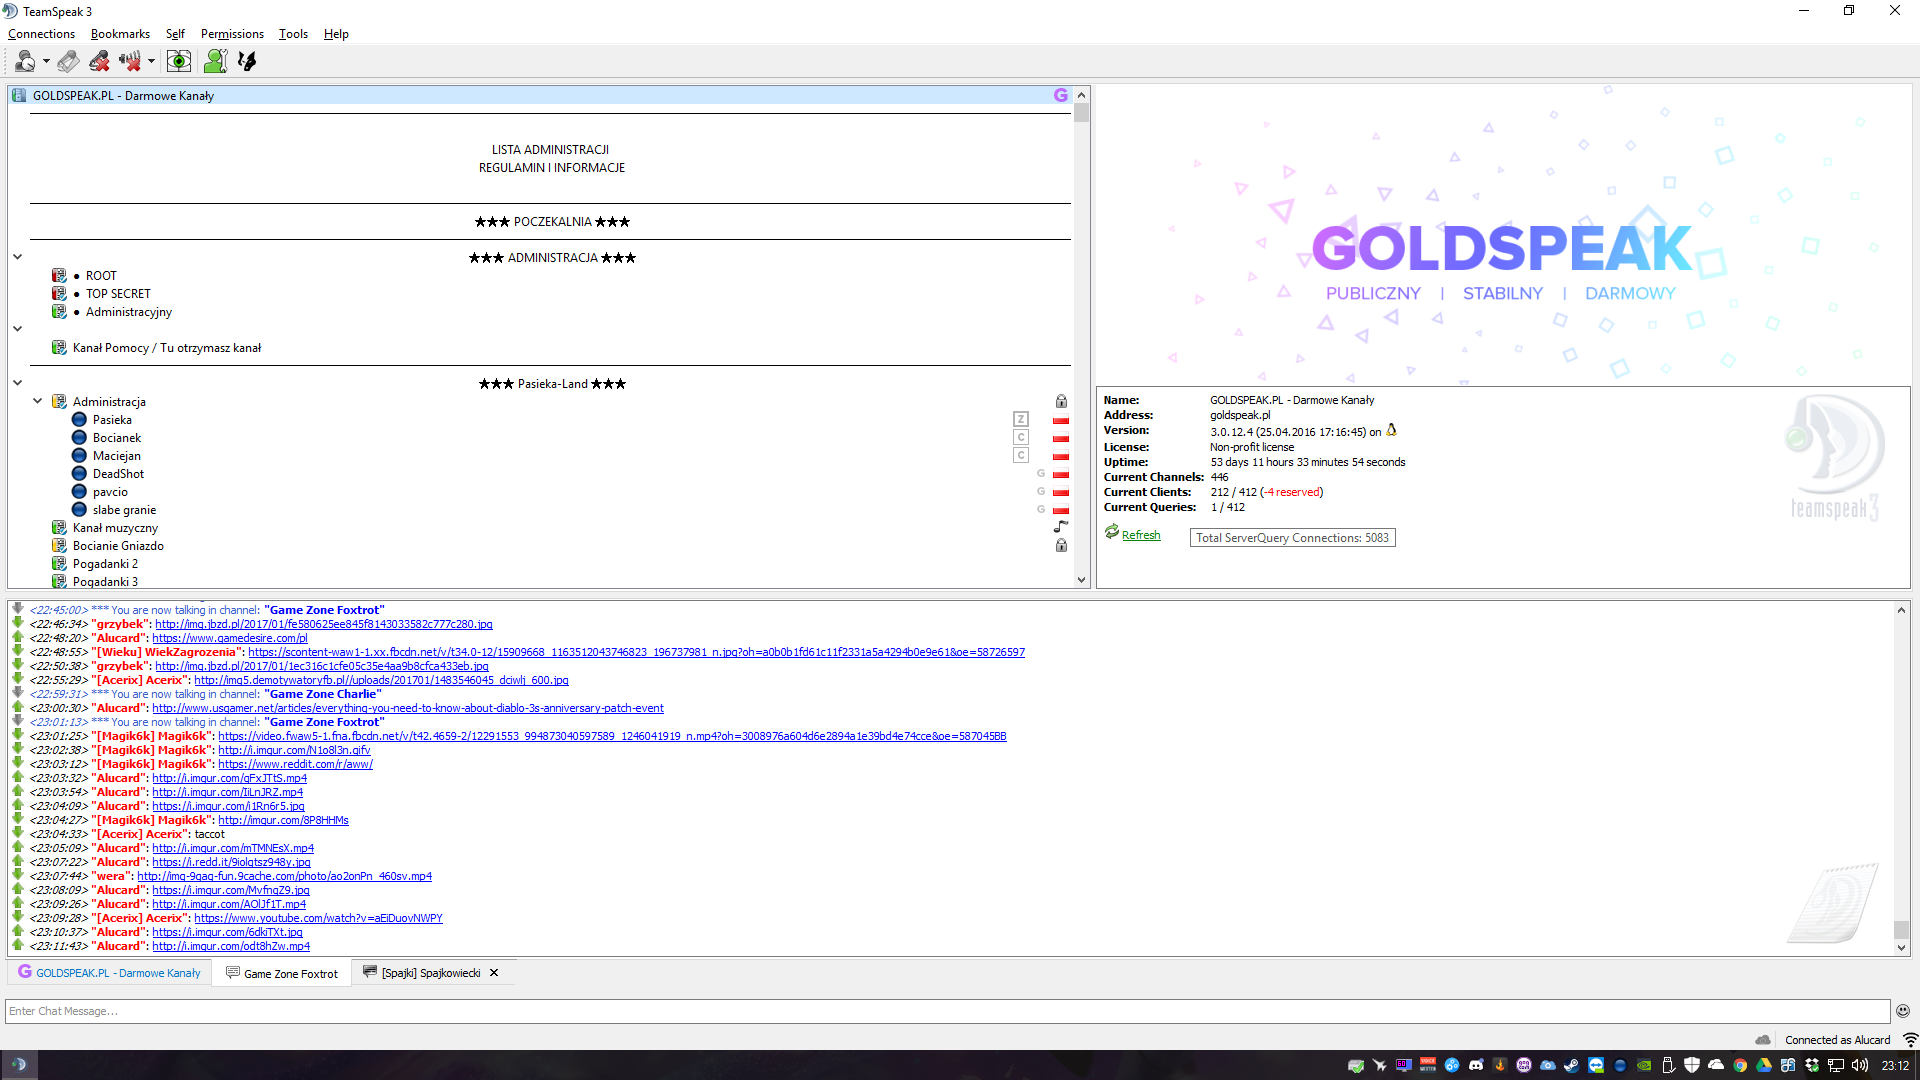Click the Steam icon in system tray

[1571, 1066]
